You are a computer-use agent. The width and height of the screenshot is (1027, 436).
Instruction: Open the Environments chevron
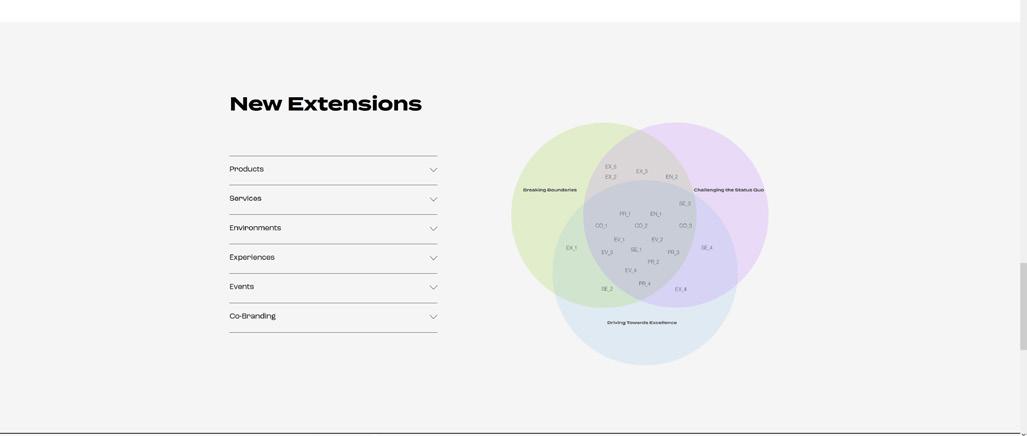pos(433,229)
